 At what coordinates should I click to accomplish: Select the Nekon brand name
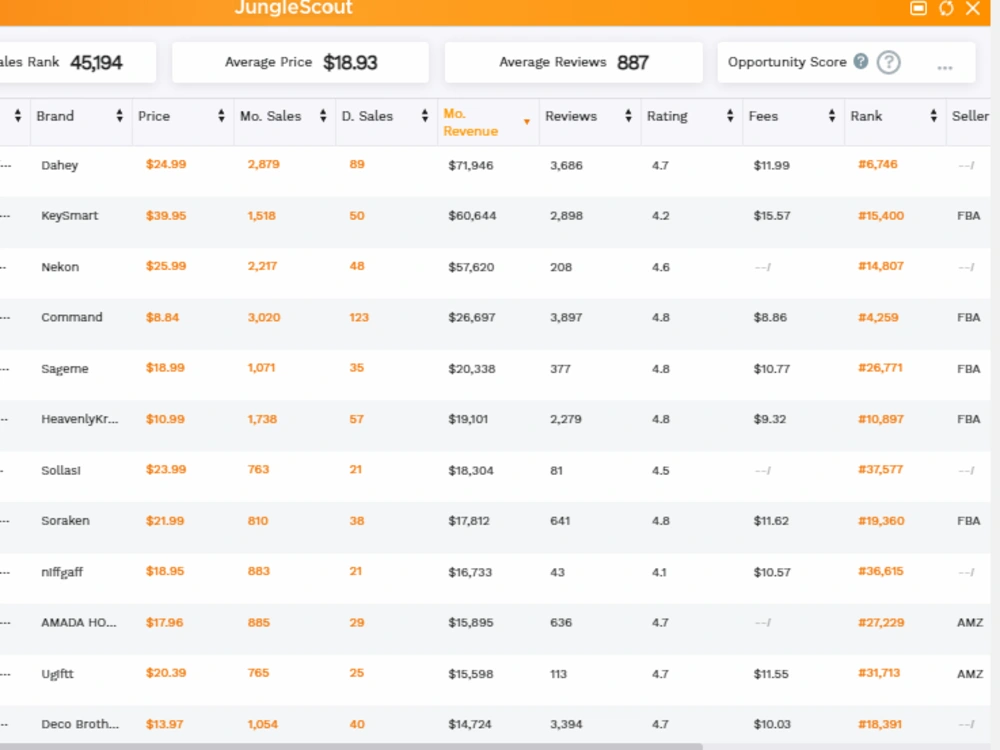point(60,267)
